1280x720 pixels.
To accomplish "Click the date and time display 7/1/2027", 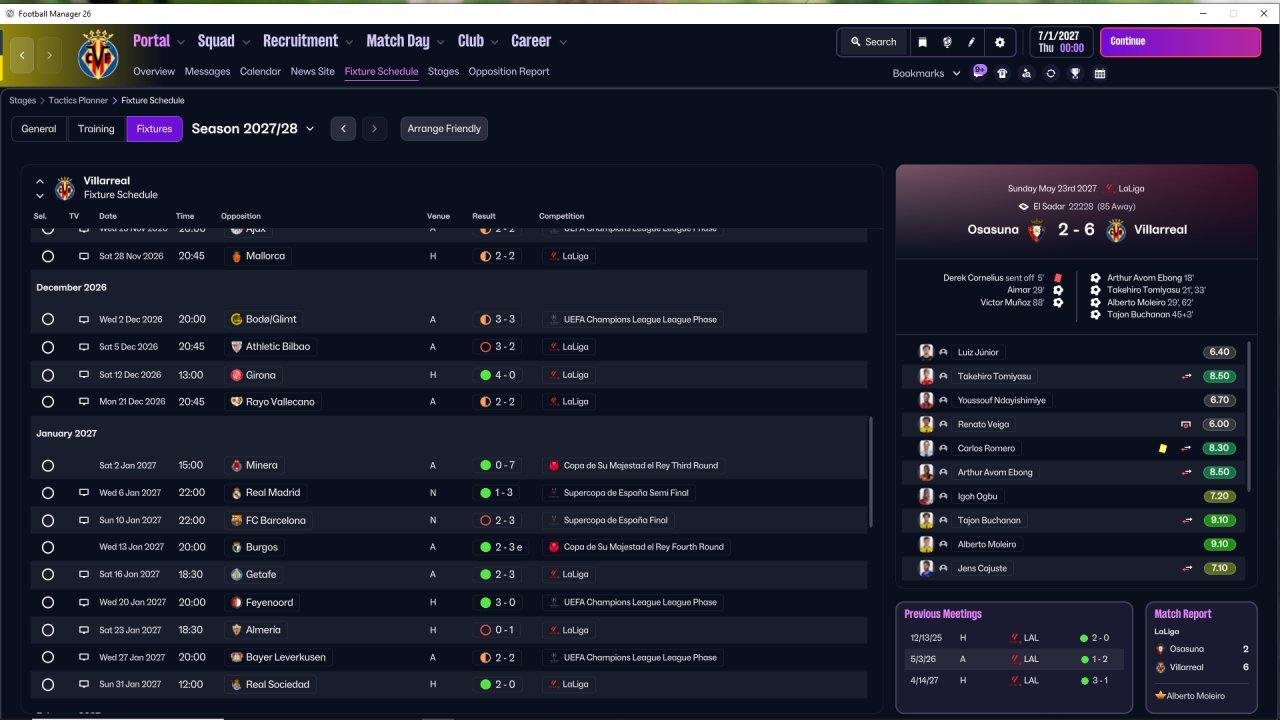I will [x=1061, y=42].
